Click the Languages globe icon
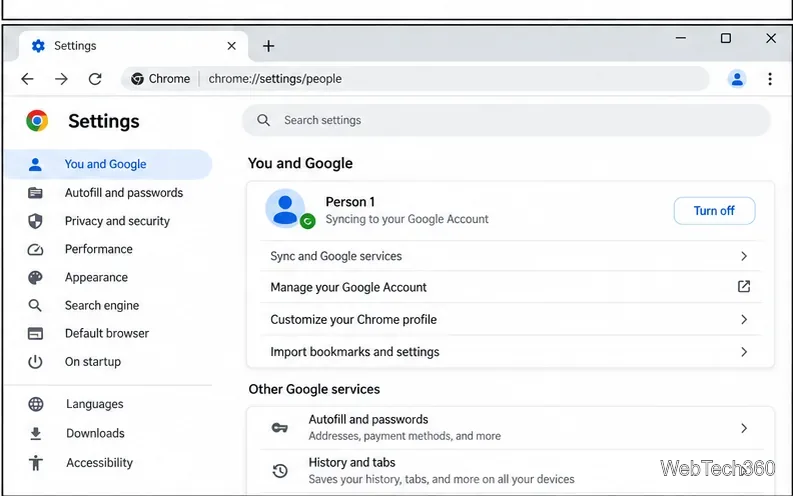 click(x=36, y=404)
